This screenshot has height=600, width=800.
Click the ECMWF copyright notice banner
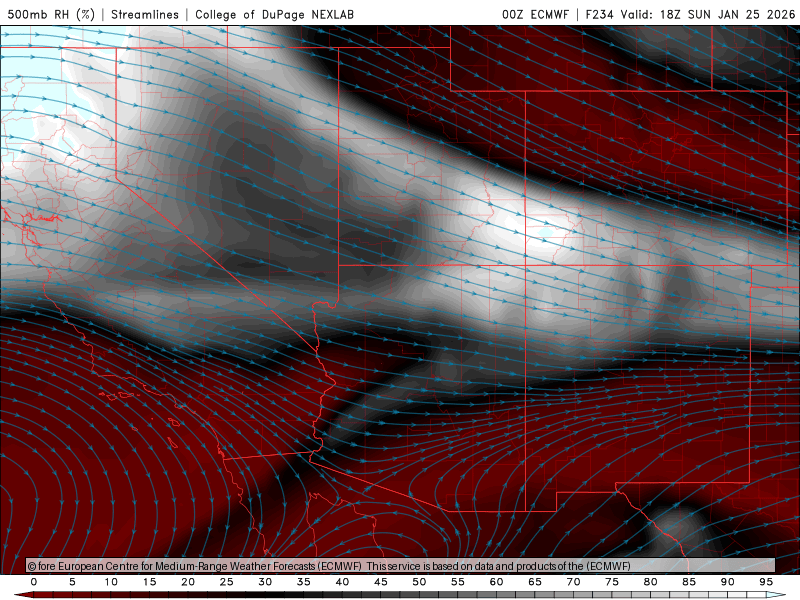pyautogui.click(x=401, y=566)
